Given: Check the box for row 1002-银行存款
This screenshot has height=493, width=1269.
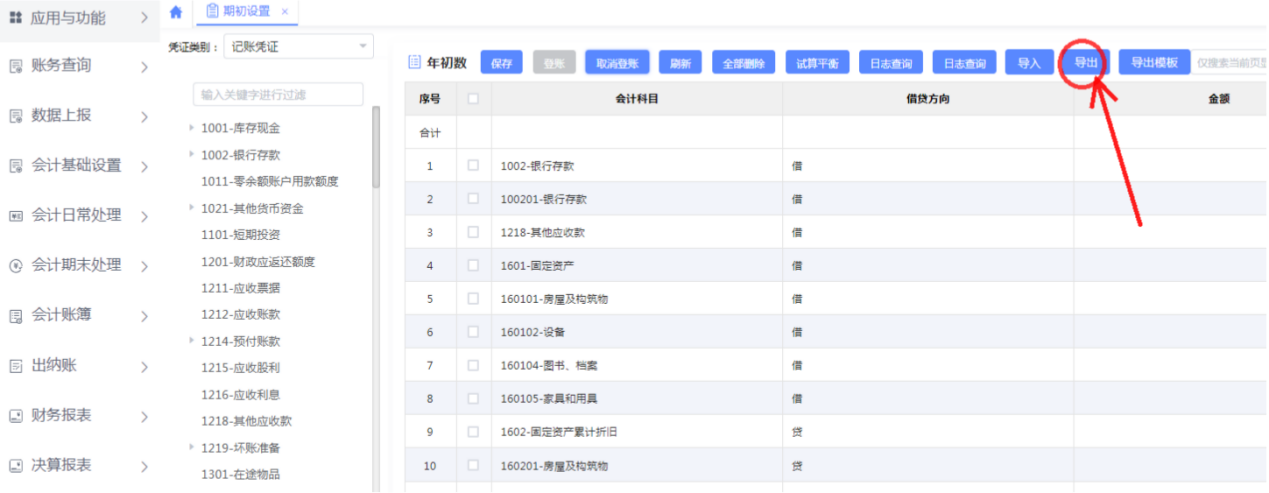Looking at the screenshot, I should click(x=473, y=166).
